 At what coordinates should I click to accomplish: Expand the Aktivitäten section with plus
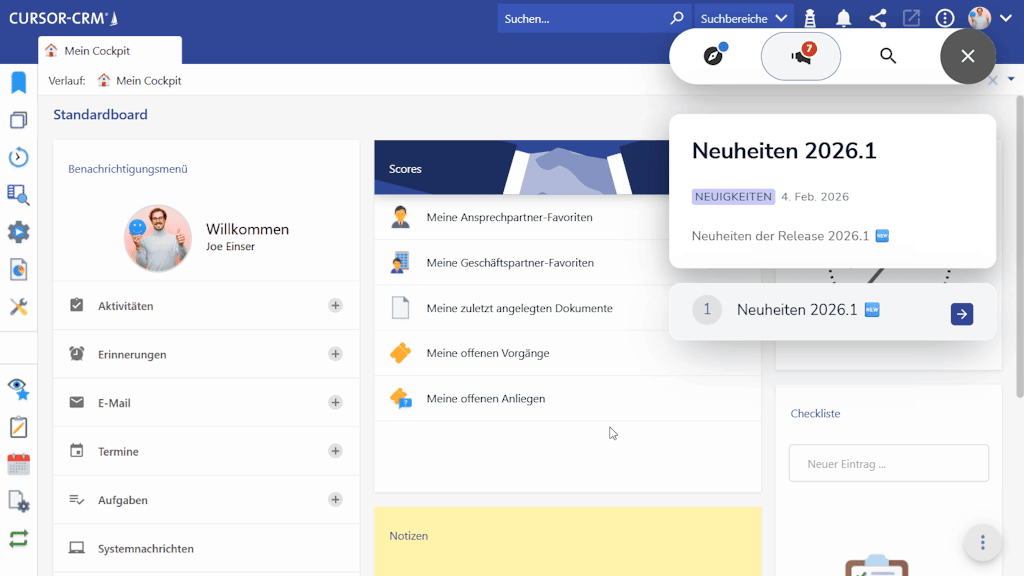335,306
